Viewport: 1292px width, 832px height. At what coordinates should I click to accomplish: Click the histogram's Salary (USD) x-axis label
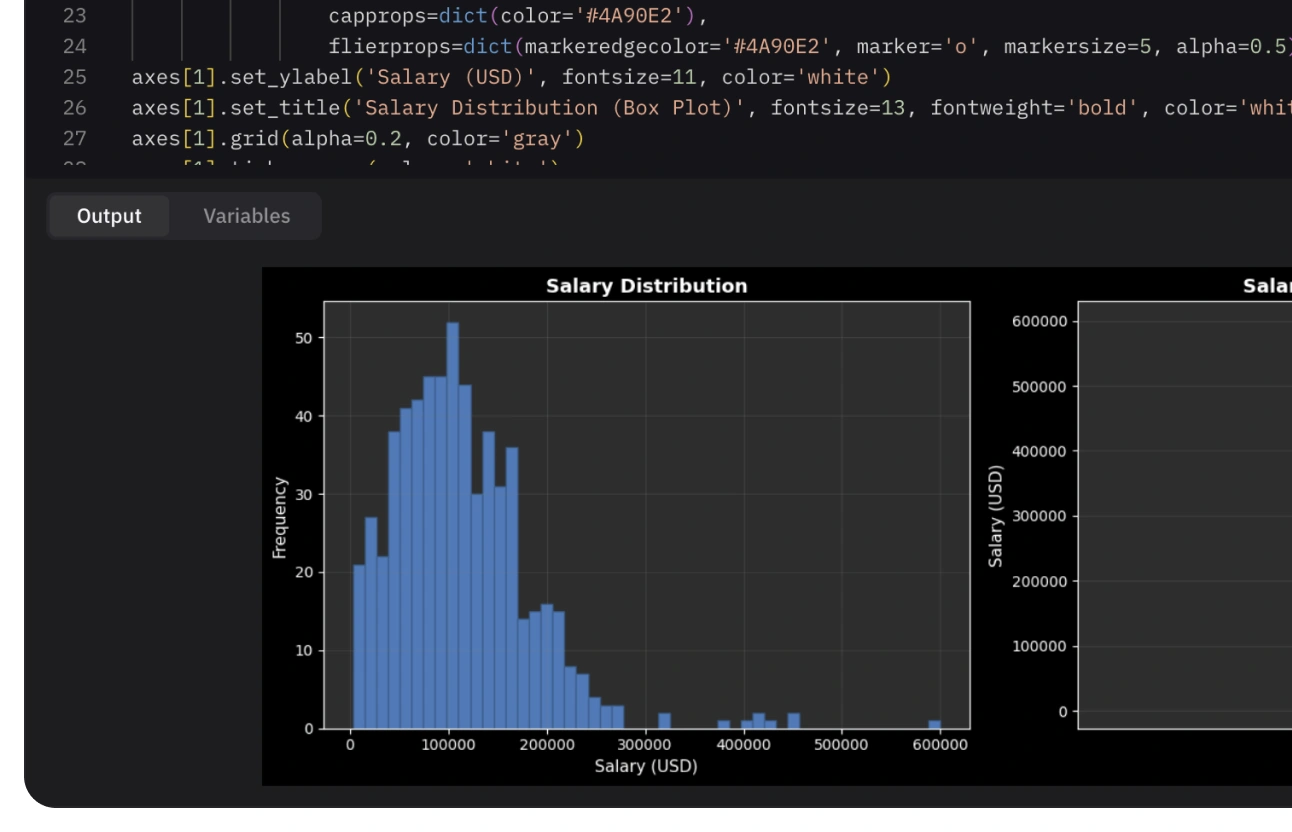(645, 766)
